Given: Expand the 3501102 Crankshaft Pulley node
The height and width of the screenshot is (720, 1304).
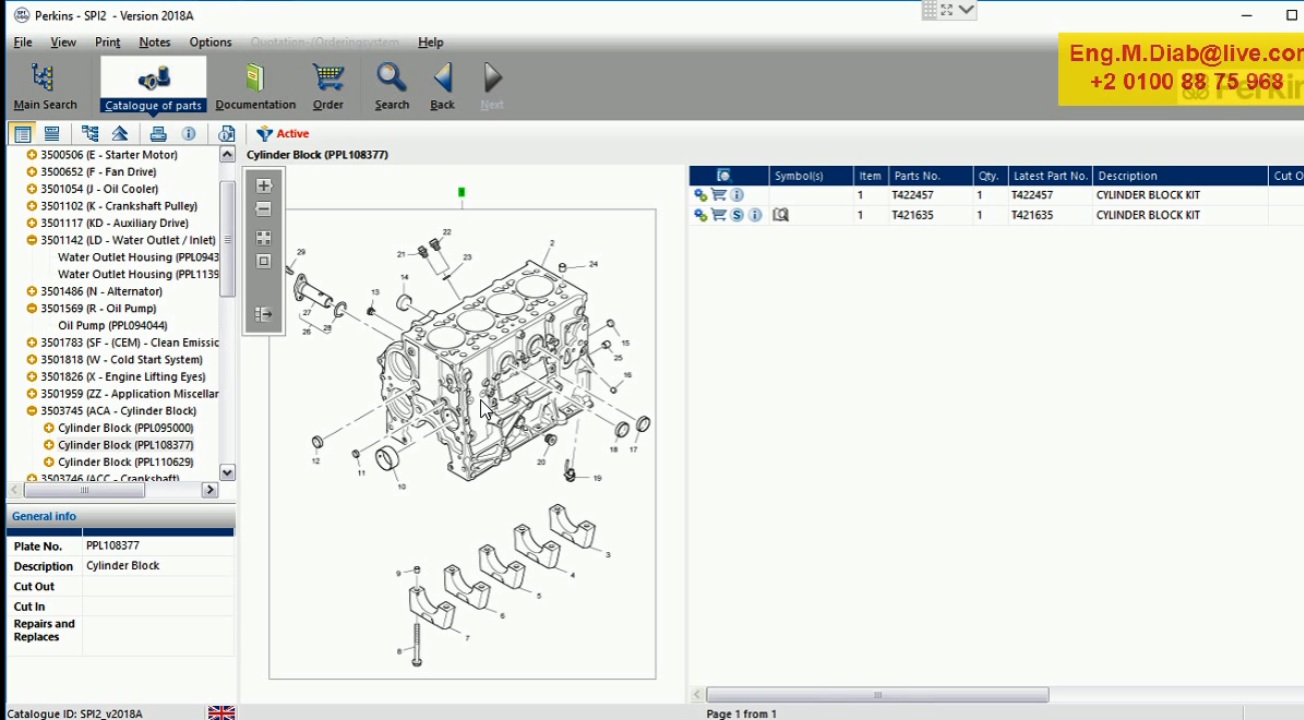Looking at the screenshot, I should (x=32, y=206).
